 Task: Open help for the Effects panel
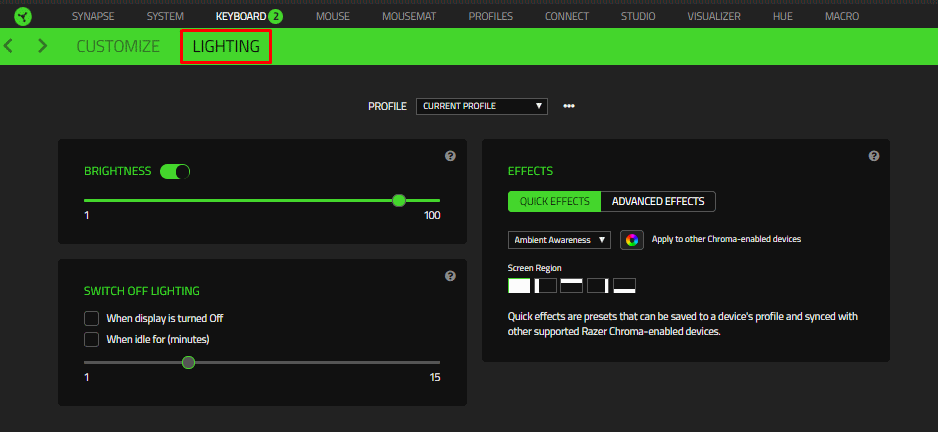(x=873, y=156)
